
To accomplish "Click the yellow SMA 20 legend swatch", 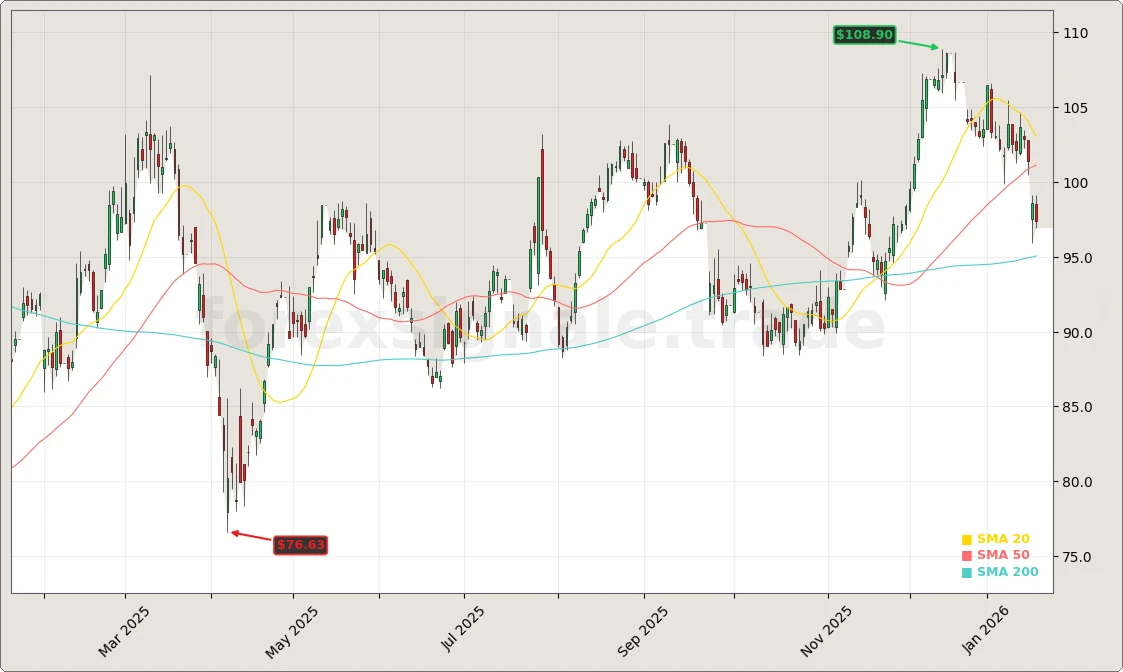I will point(967,540).
